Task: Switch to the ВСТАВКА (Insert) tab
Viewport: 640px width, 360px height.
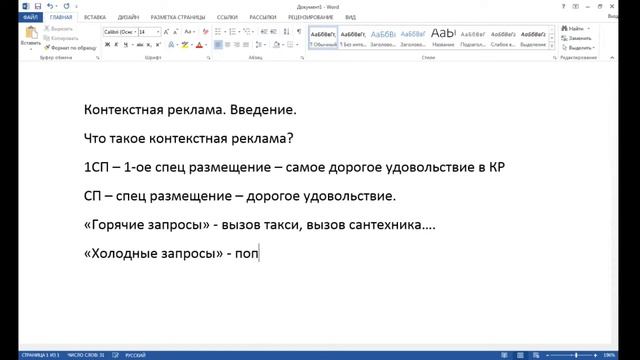Action: (95, 17)
